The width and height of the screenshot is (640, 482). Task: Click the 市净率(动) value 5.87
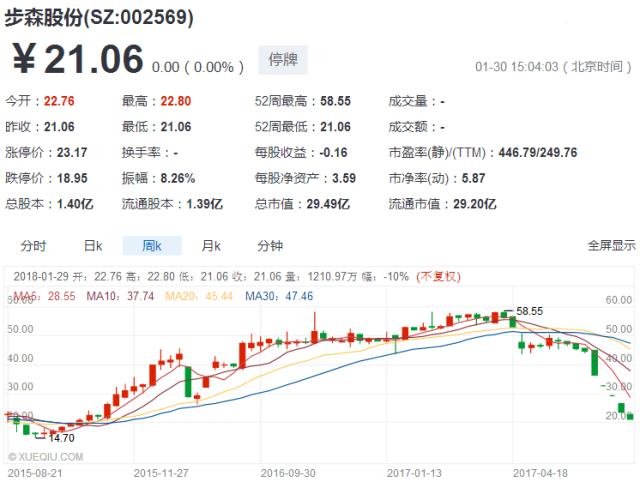pos(473,178)
